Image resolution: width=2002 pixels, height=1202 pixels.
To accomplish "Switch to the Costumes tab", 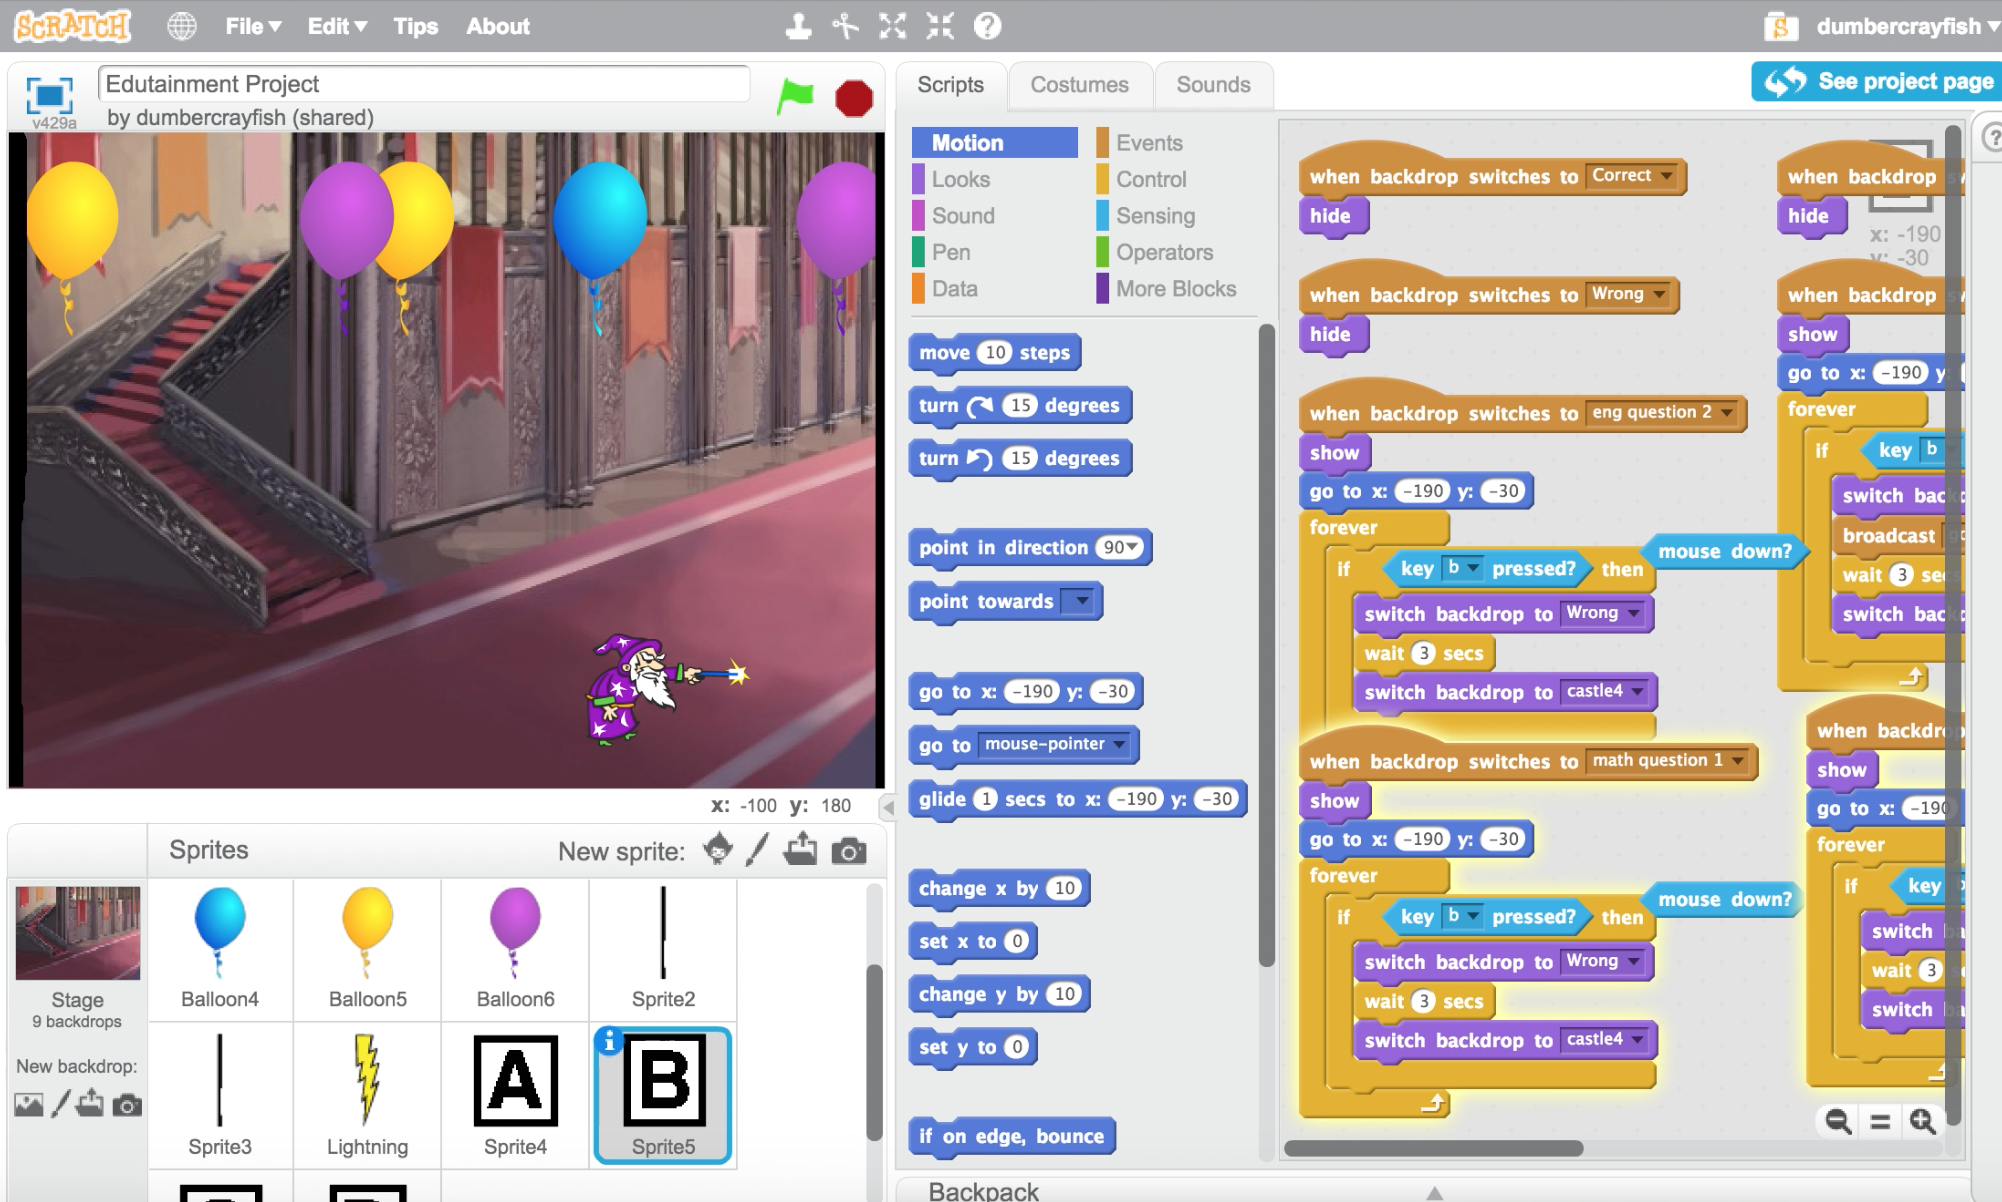I will 1079,85.
